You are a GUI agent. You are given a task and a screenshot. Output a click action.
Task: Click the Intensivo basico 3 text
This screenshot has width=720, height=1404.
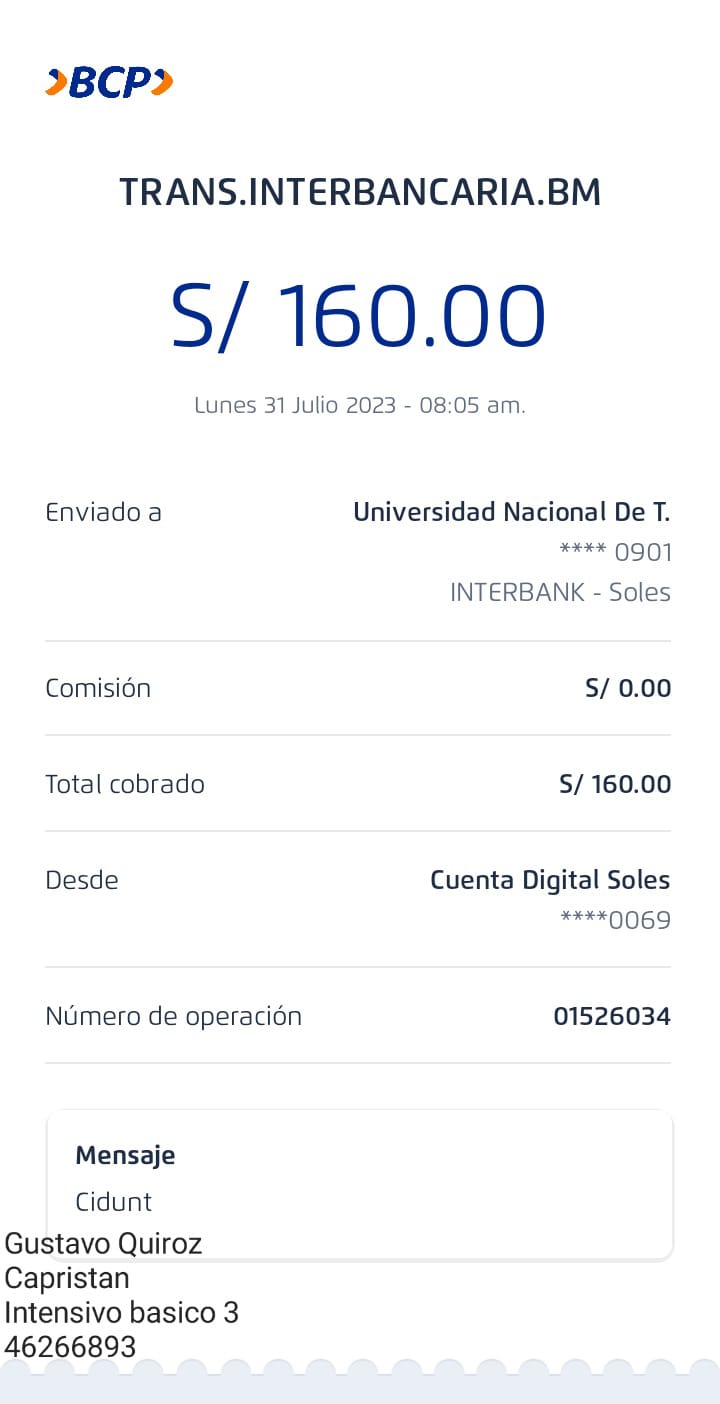(x=121, y=1312)
